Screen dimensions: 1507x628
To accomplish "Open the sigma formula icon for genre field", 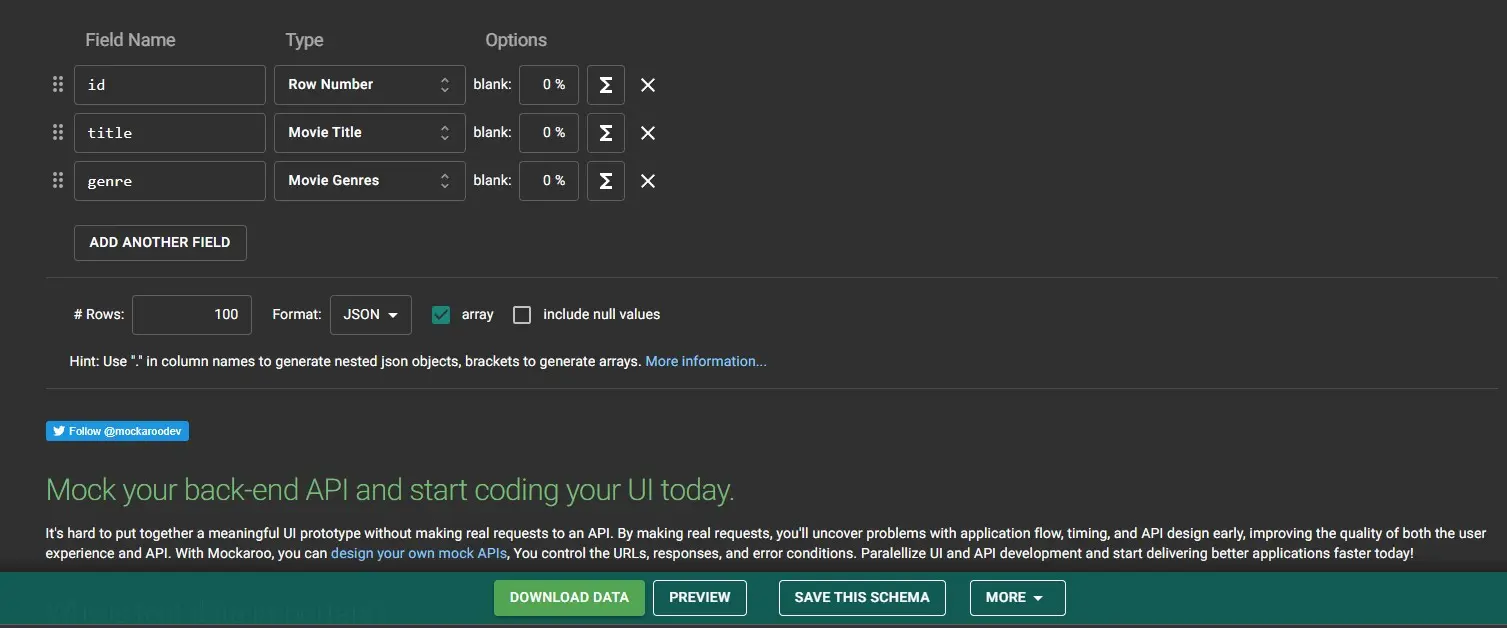I will click(x=605, y=180).
